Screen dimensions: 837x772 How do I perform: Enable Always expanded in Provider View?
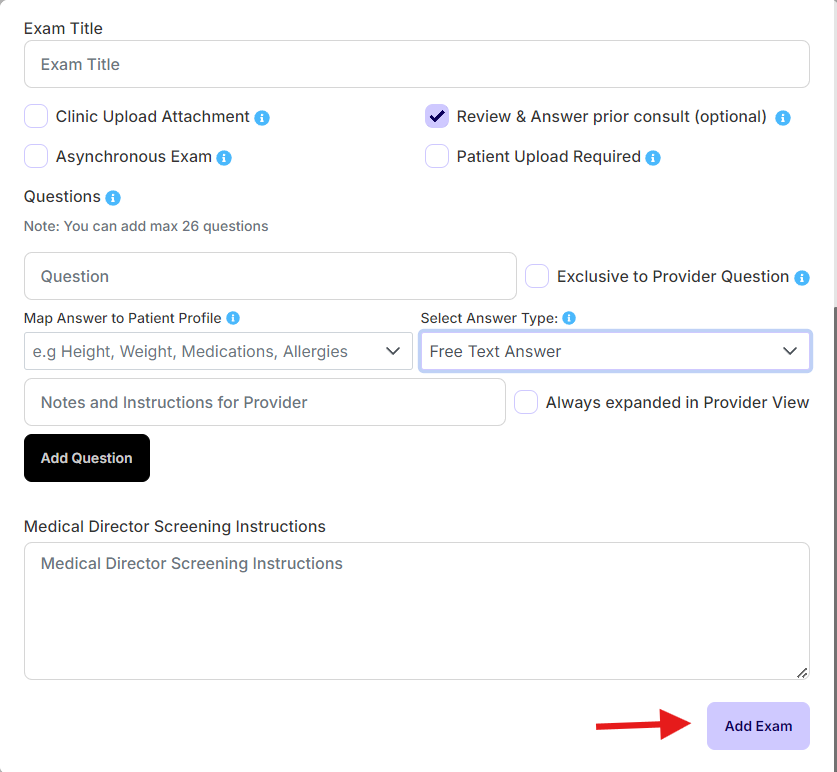click(525, 402)
